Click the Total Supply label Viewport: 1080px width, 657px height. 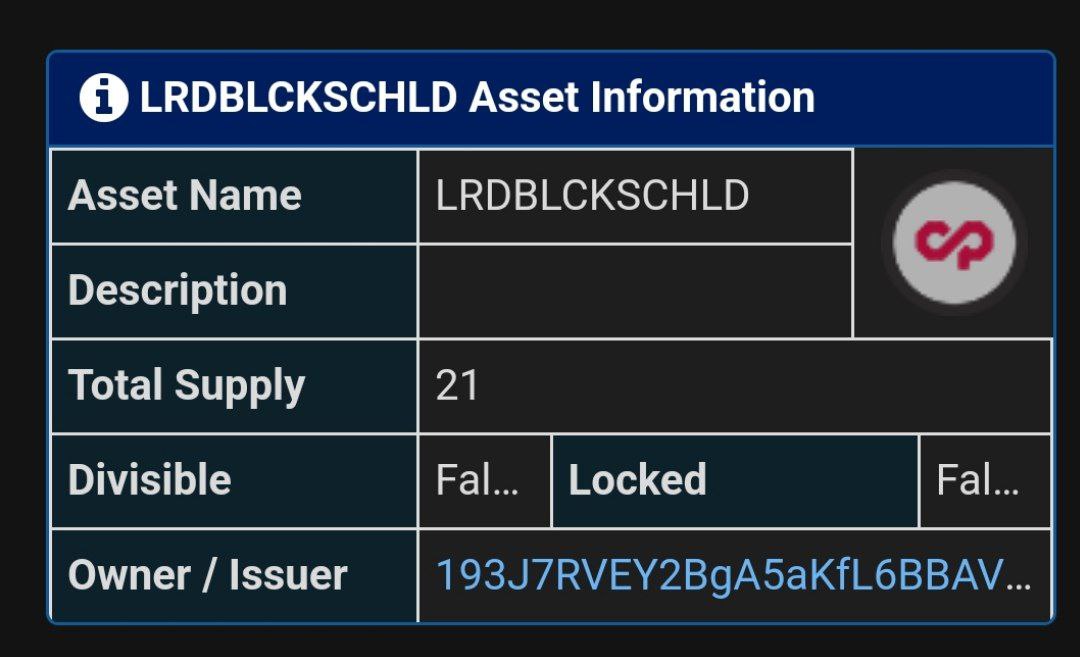[186, 386]
